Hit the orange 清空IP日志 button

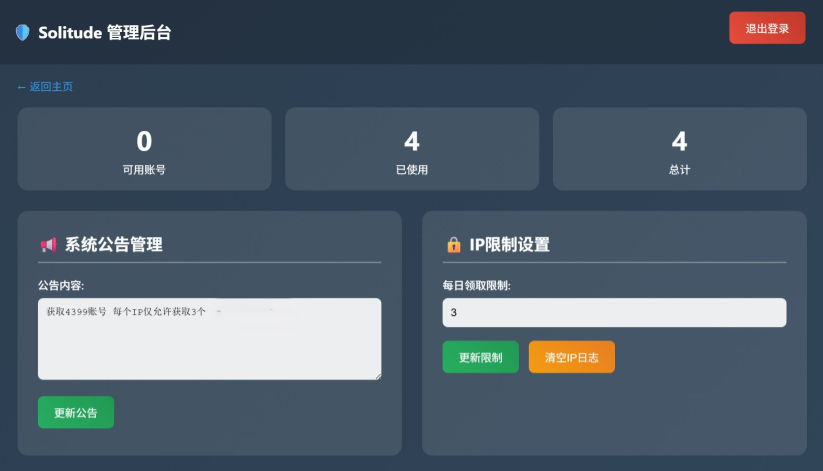(x=571, y=357)
